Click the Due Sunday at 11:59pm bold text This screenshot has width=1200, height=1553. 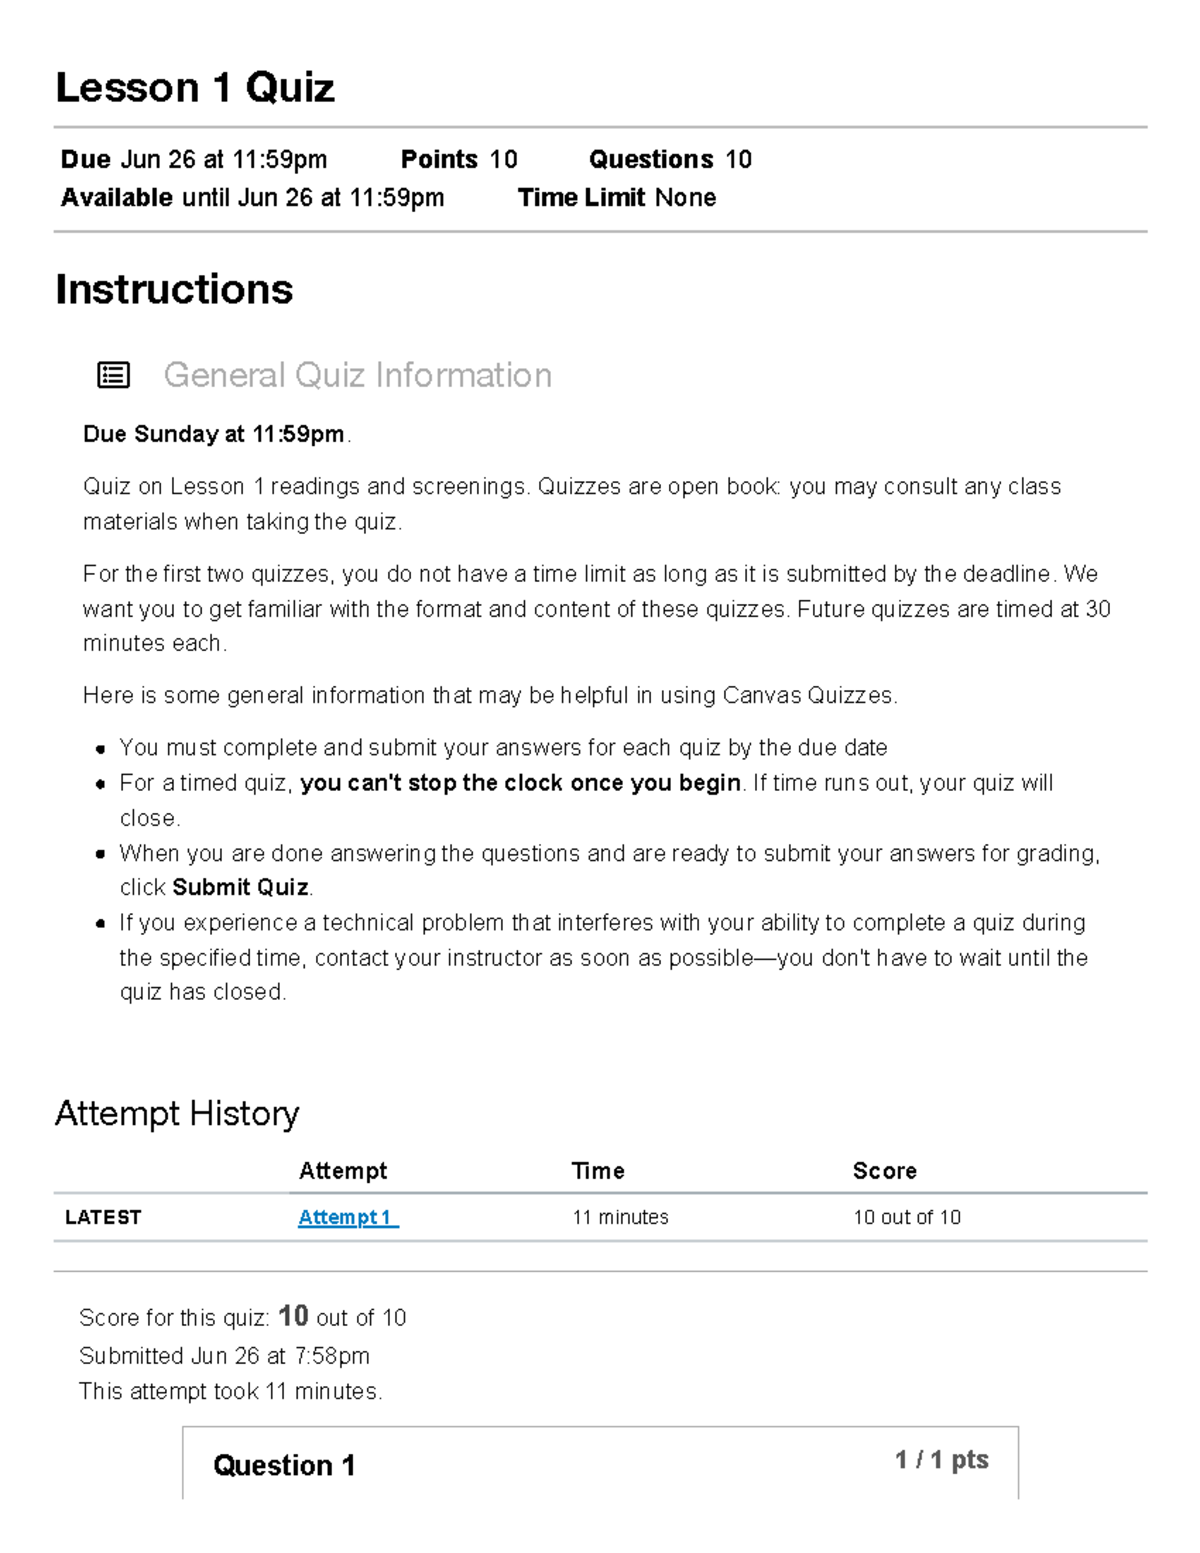[214, 434]
